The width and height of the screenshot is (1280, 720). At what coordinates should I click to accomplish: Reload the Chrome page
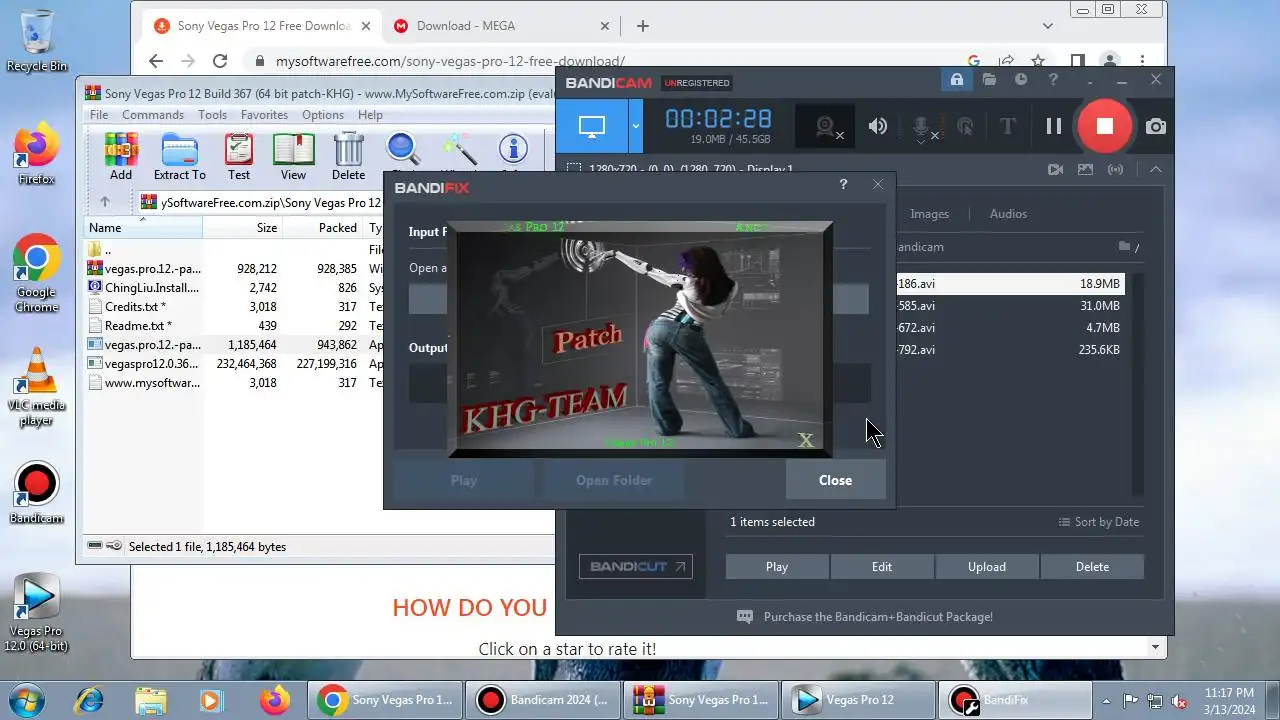pos(220,61)
